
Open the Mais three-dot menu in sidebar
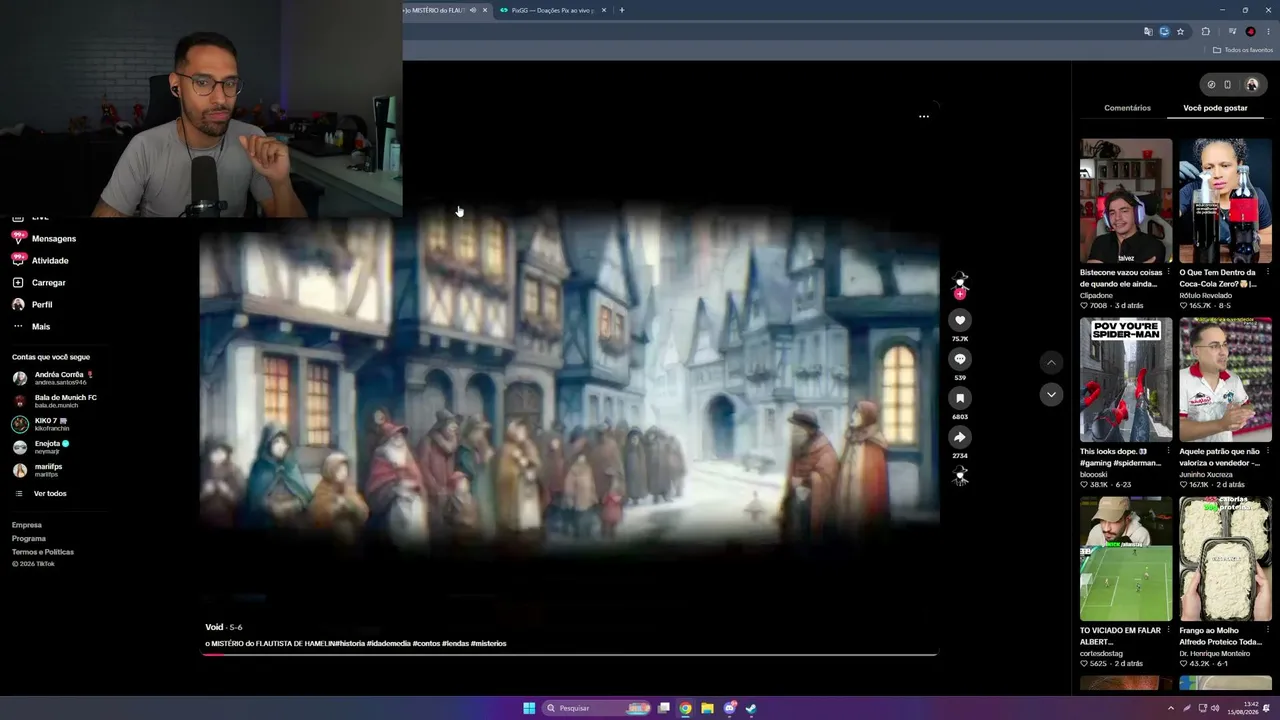(18, 326)
